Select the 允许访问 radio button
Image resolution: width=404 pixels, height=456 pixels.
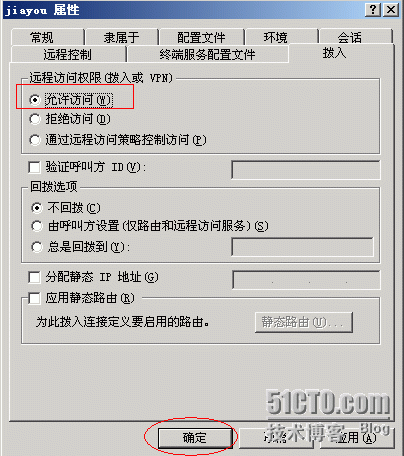tap(35, 100)
